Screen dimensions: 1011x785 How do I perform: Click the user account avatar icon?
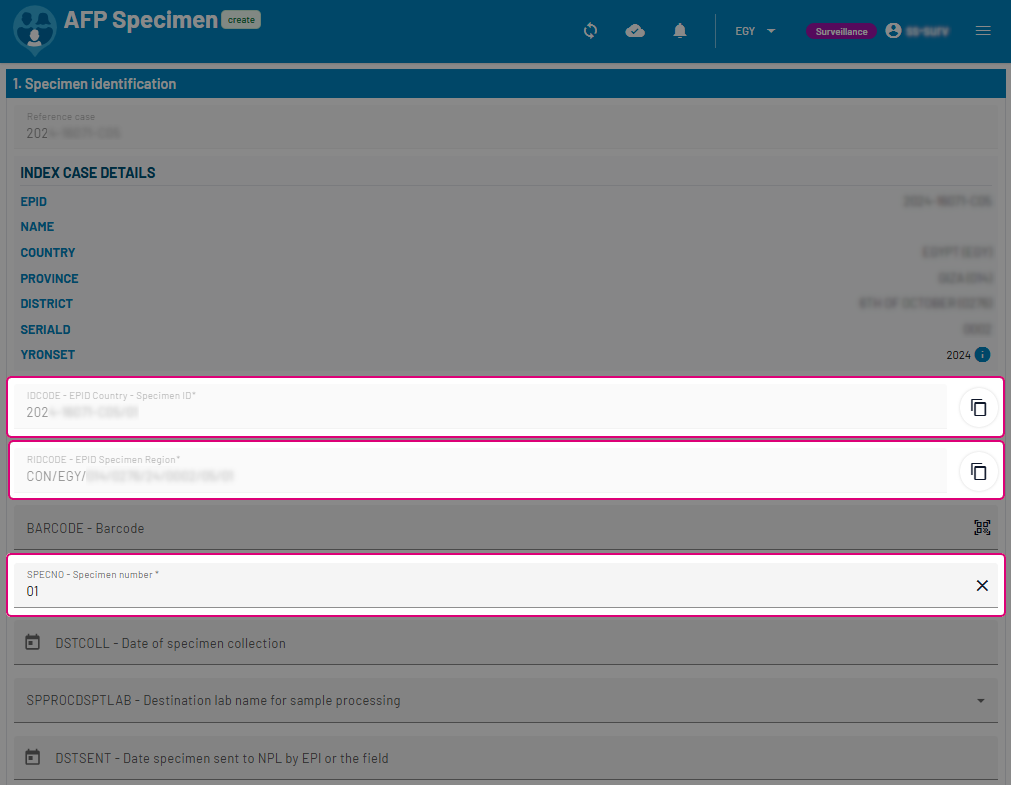pyautogui.click(x=893, y=31)
